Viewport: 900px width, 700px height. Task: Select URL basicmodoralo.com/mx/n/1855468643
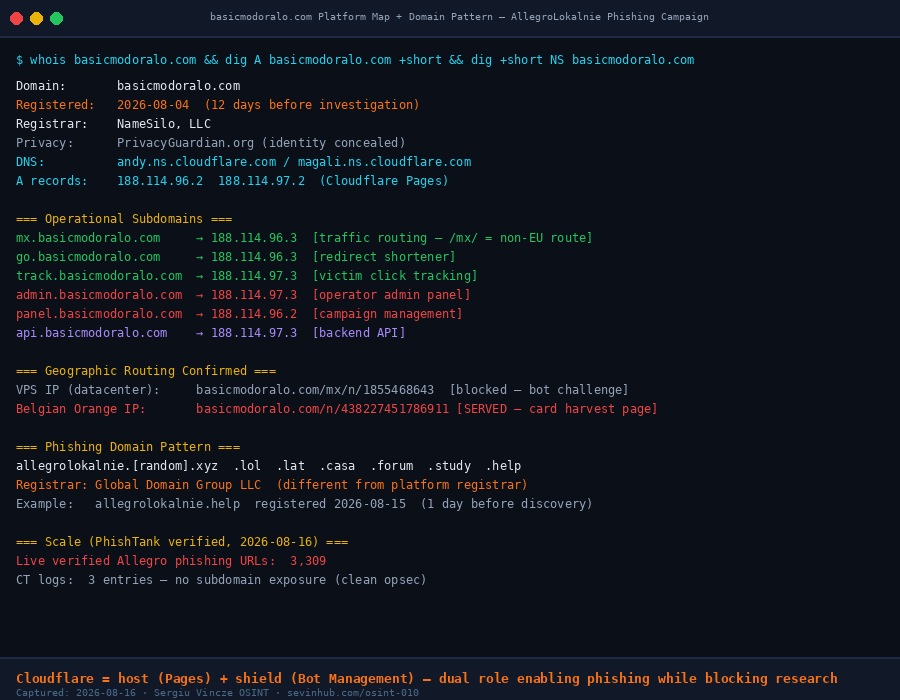(x=315, y=390)
